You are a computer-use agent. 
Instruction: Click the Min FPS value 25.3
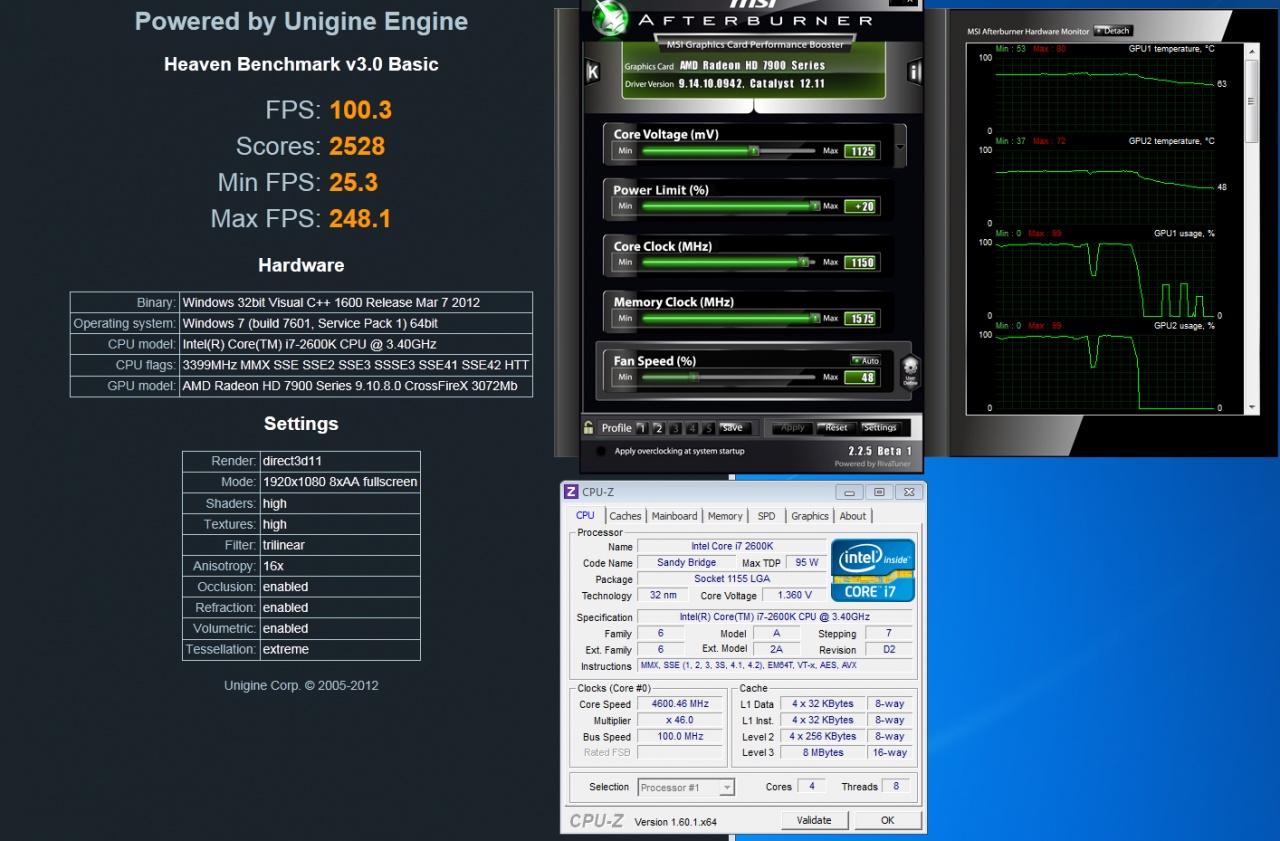(353, 182)
